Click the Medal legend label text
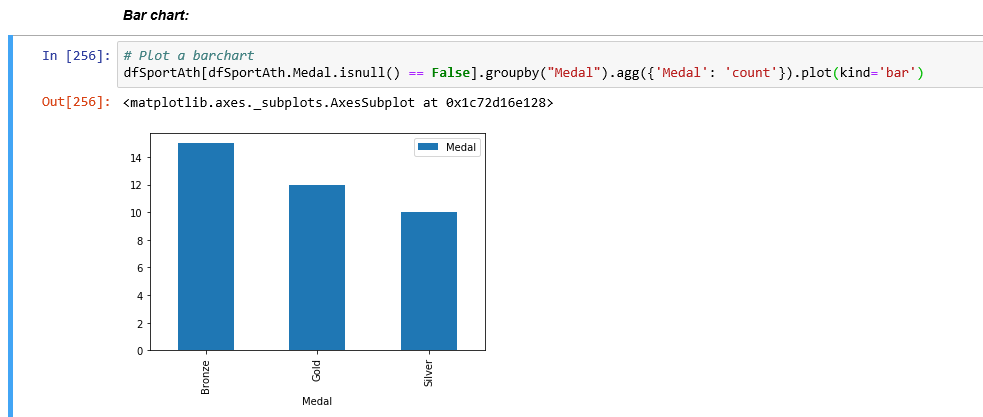Screen dimensions: 983x417 [x=461, y=148]
